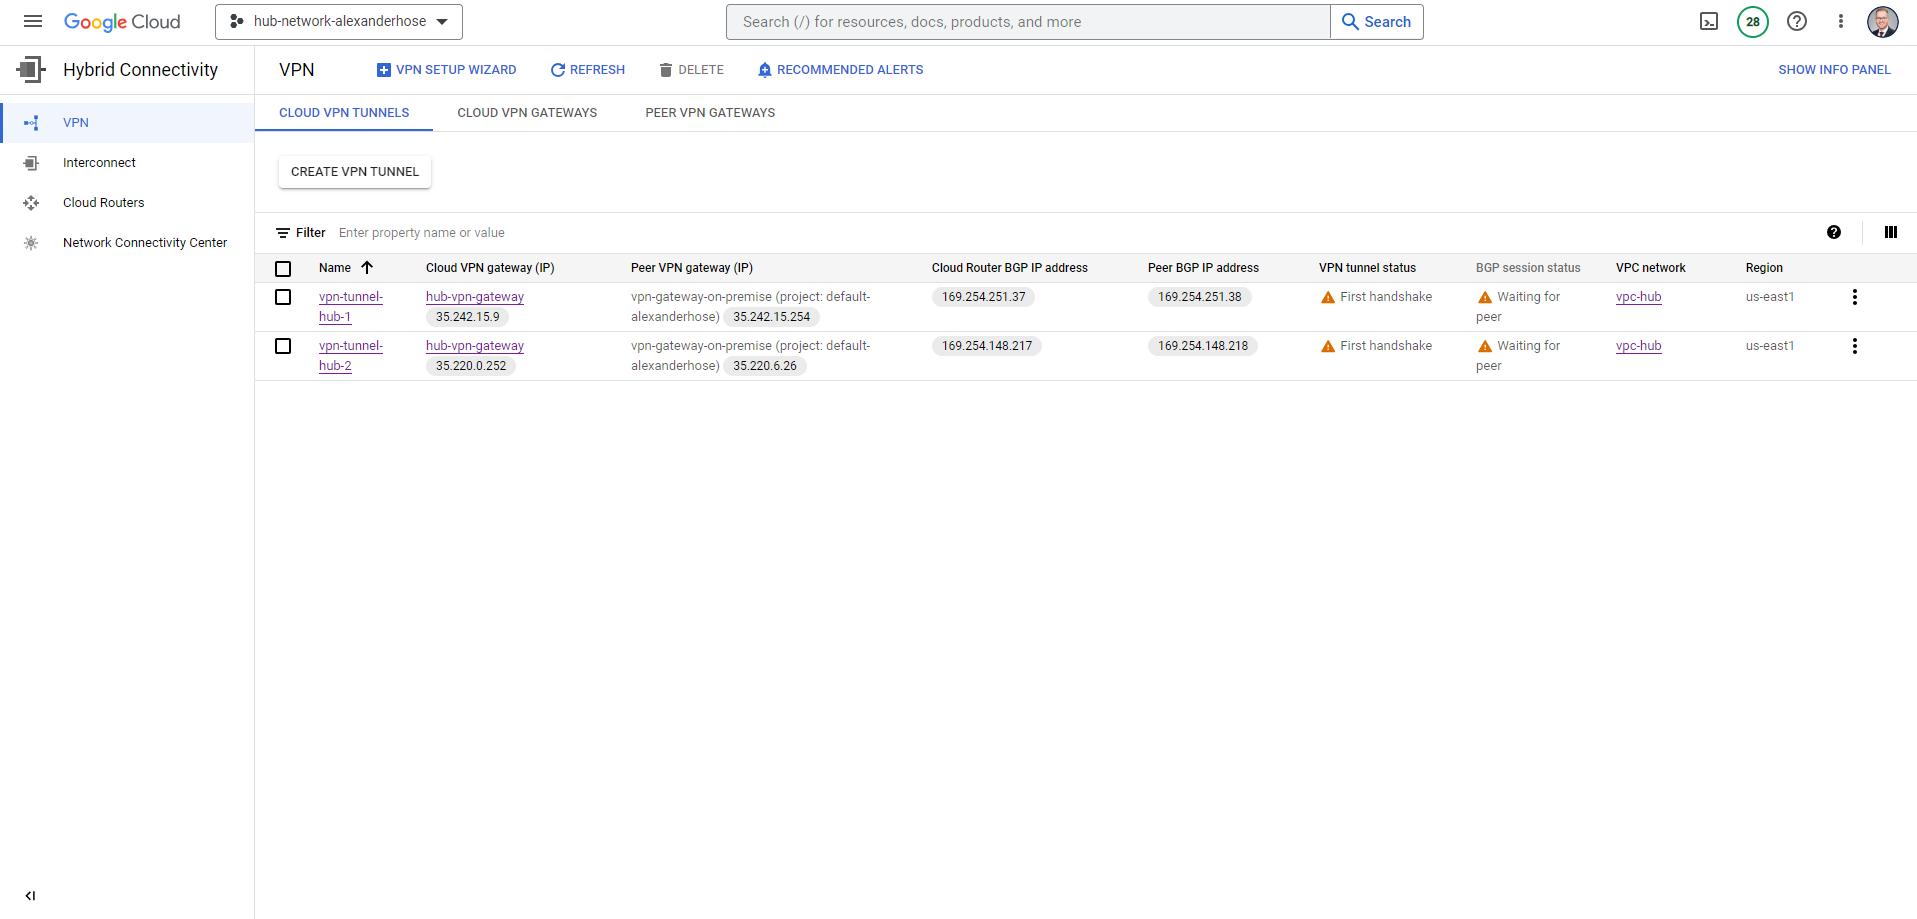The image size is (1917, 919).
Task: Check the vpn-tunnel-hub-2 row checkbox
Action: (283, 346)
